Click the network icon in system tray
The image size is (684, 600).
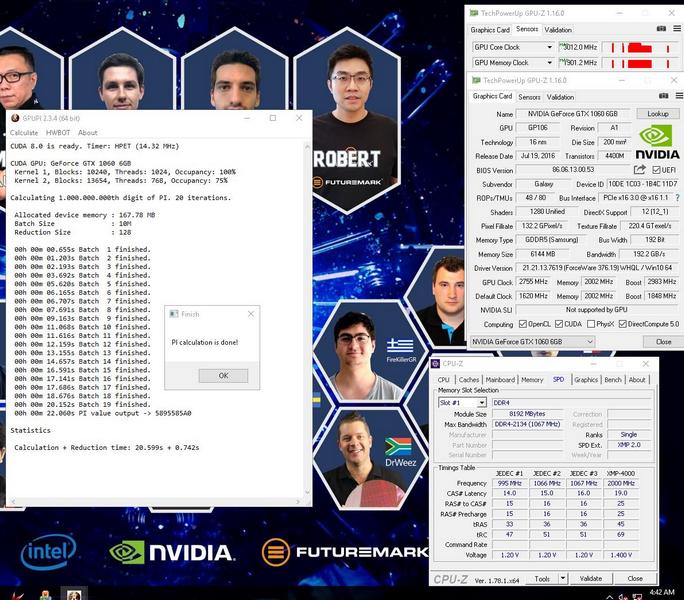click(637, 597)
